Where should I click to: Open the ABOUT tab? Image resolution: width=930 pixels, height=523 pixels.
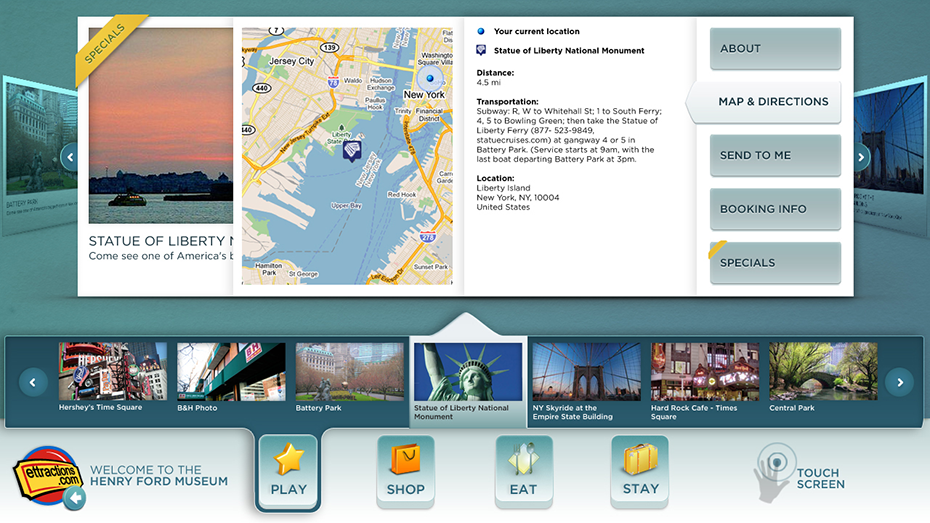pyautogui.click(x=775, y=49)
